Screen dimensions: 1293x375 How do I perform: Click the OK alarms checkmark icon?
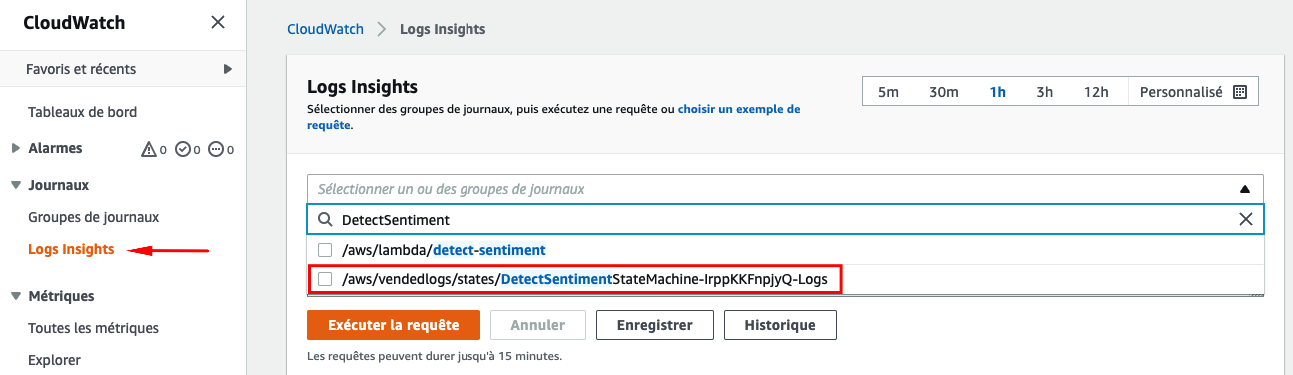182,149
